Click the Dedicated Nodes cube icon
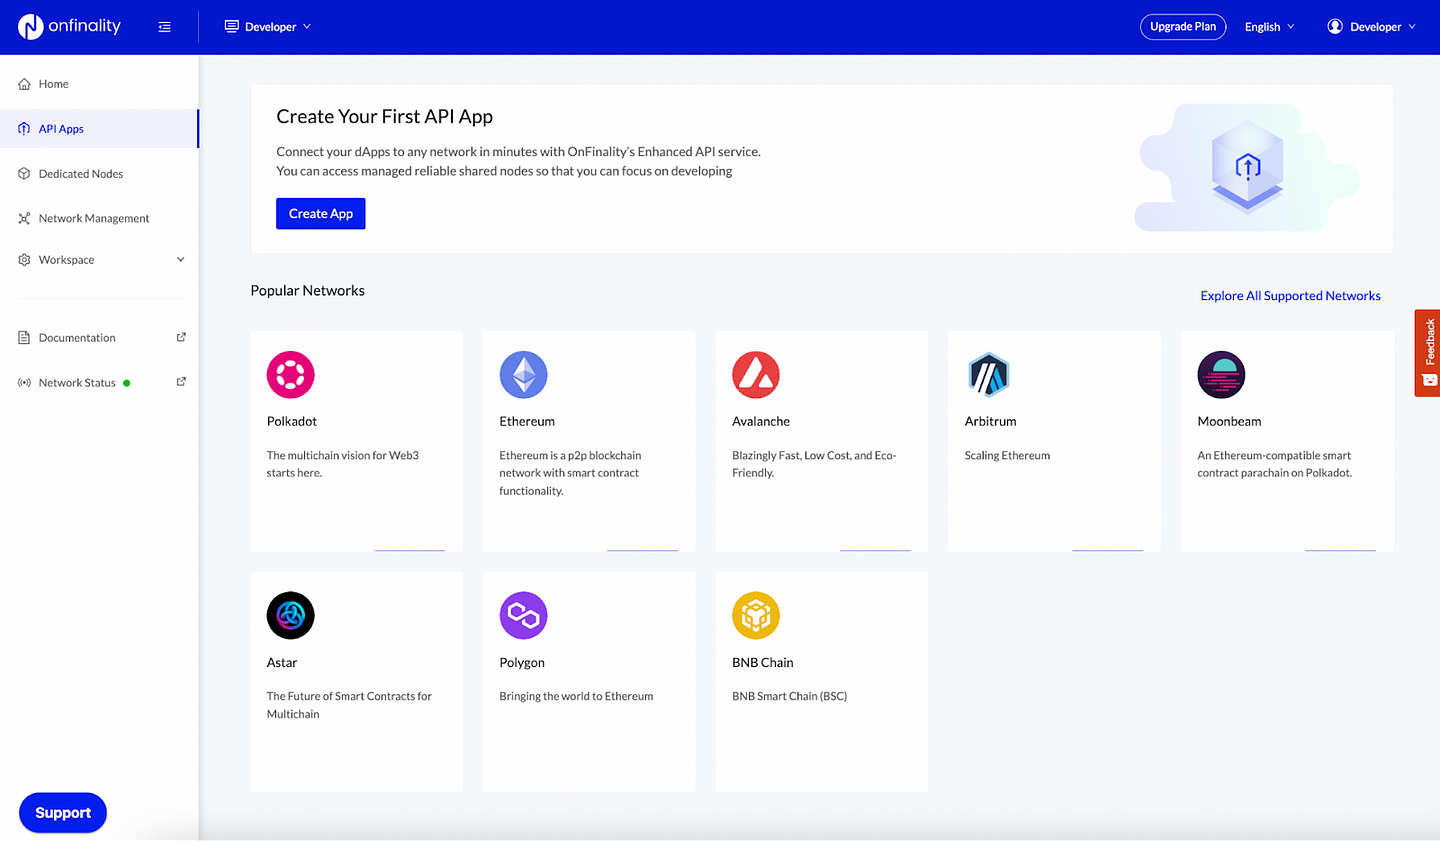This screenshot has height=841, width=1440. [x=24, y=174]
